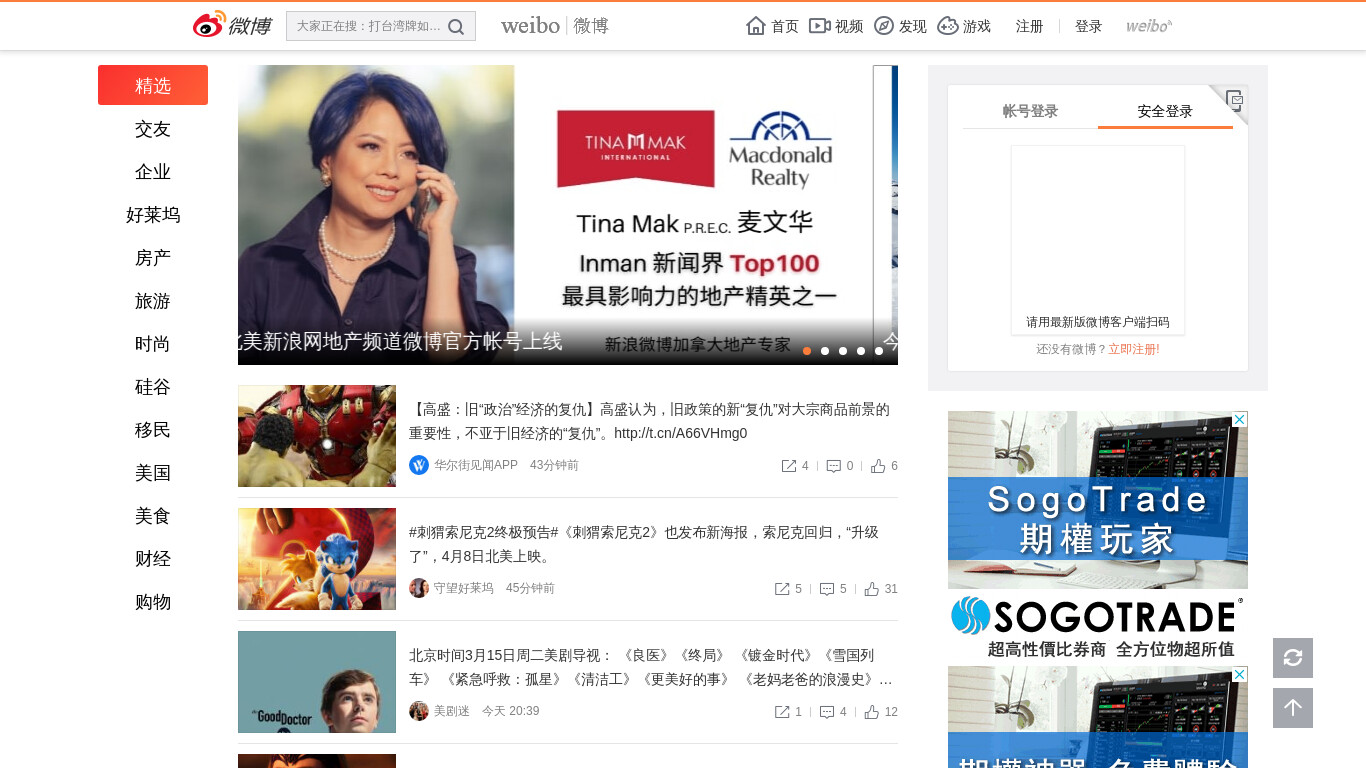Image resolution: width=1366 pixels, height=768 pixels.
Task: Switch to 帐号登录 tab
Action: [1030, 111]
